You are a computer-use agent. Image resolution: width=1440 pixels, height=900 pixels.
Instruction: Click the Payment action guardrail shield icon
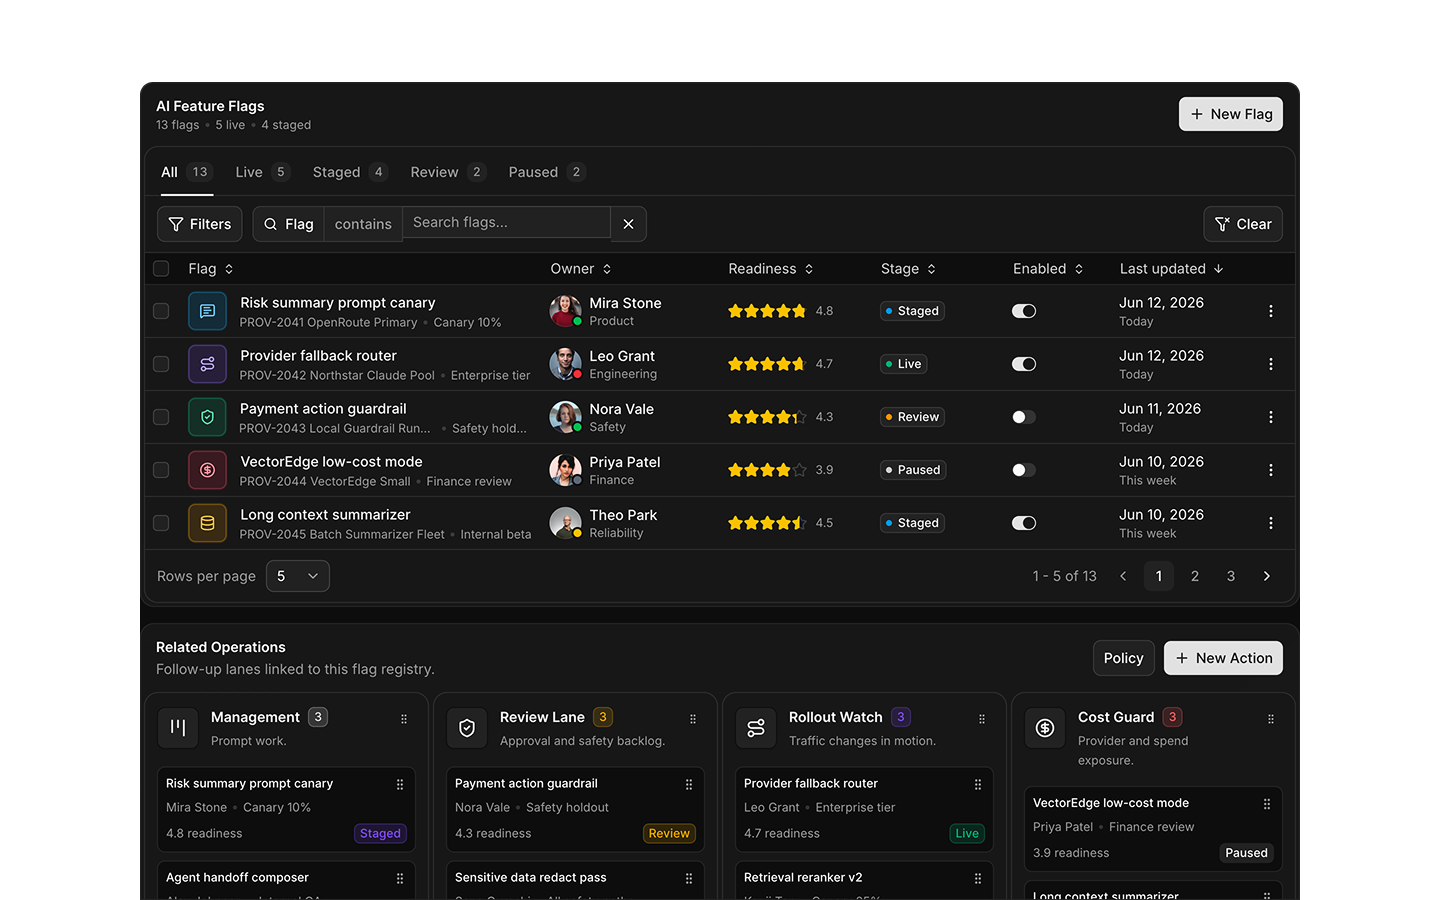point(207,417)
